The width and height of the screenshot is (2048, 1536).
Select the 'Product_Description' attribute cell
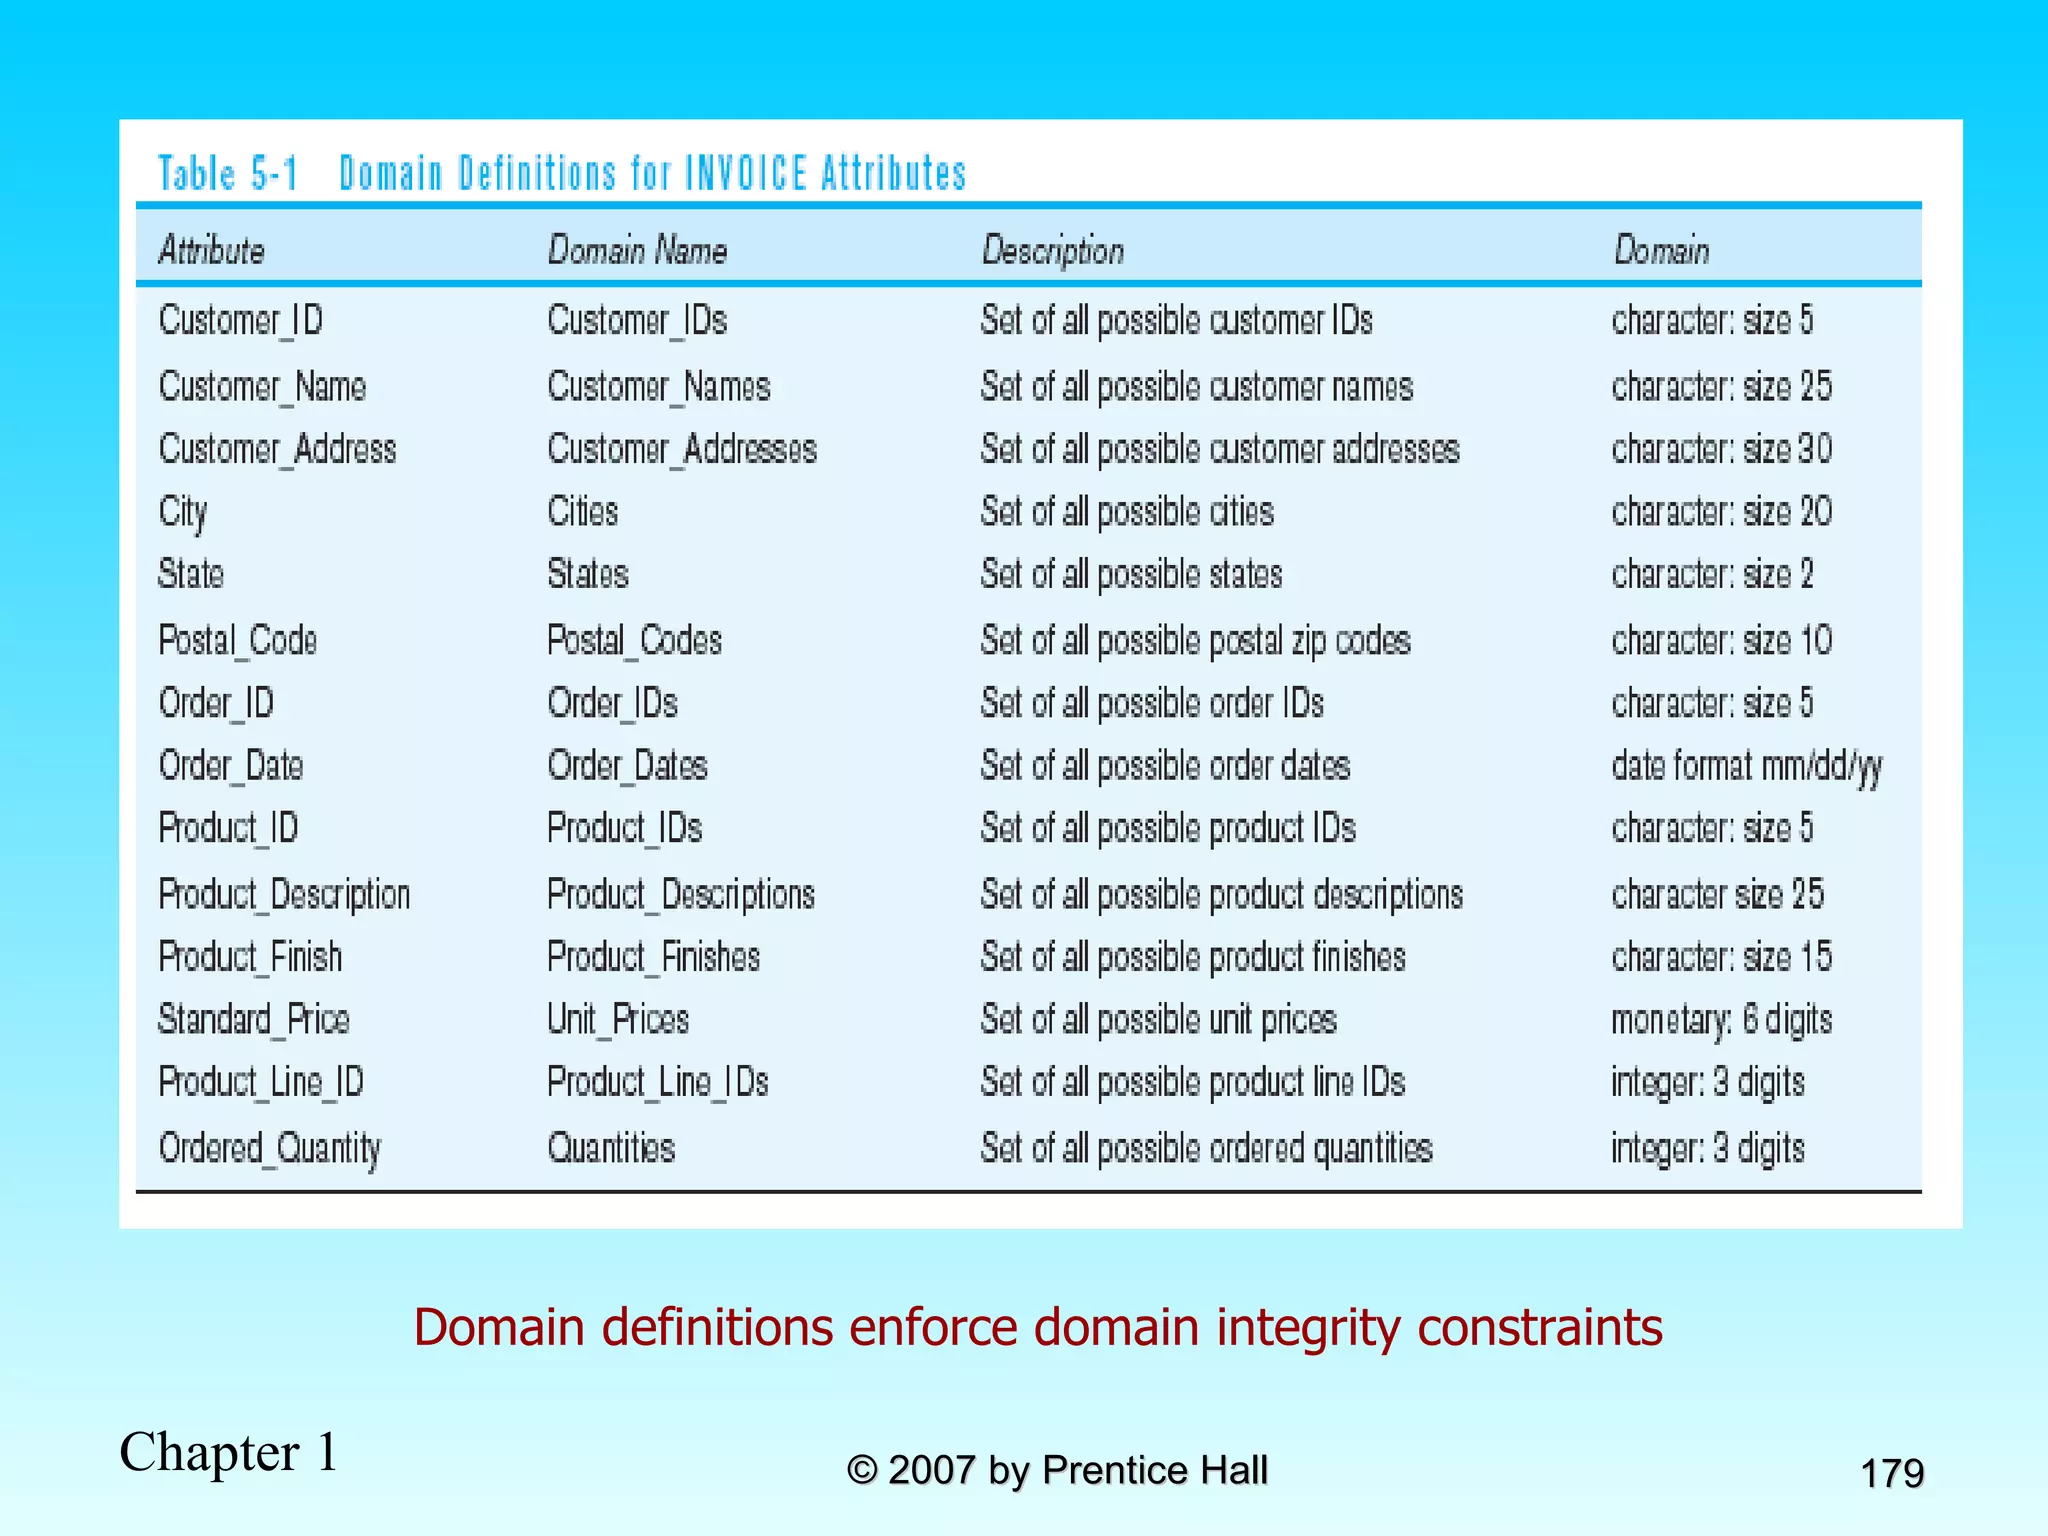[284, 894]
